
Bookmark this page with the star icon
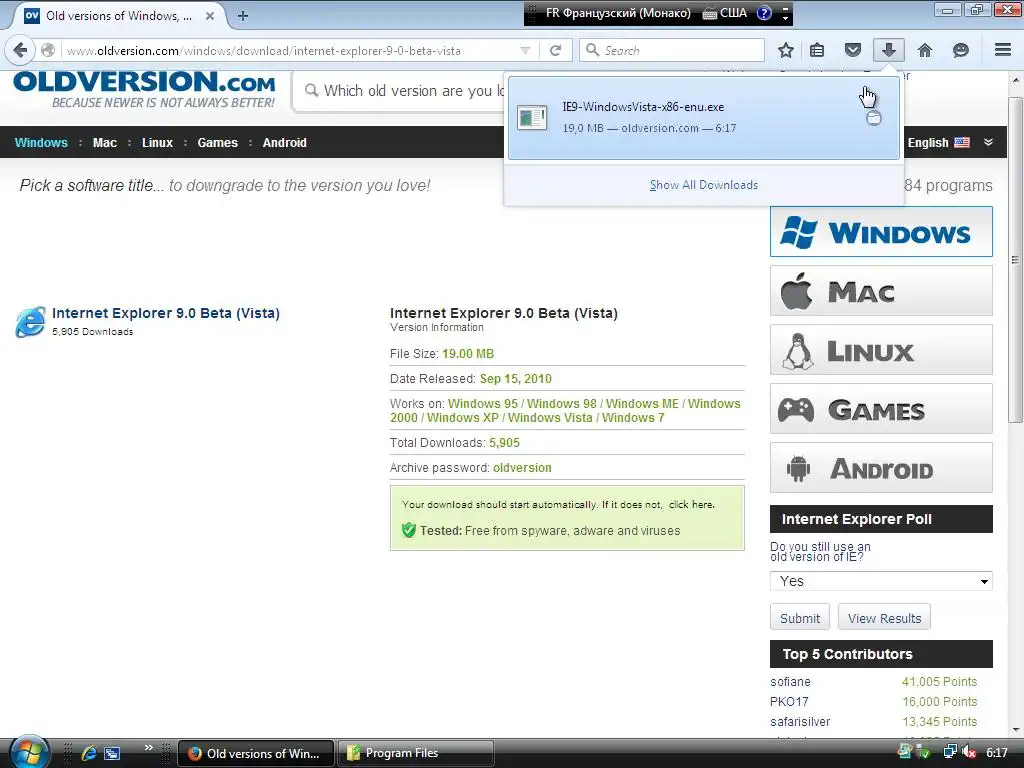tap(786, 50)
